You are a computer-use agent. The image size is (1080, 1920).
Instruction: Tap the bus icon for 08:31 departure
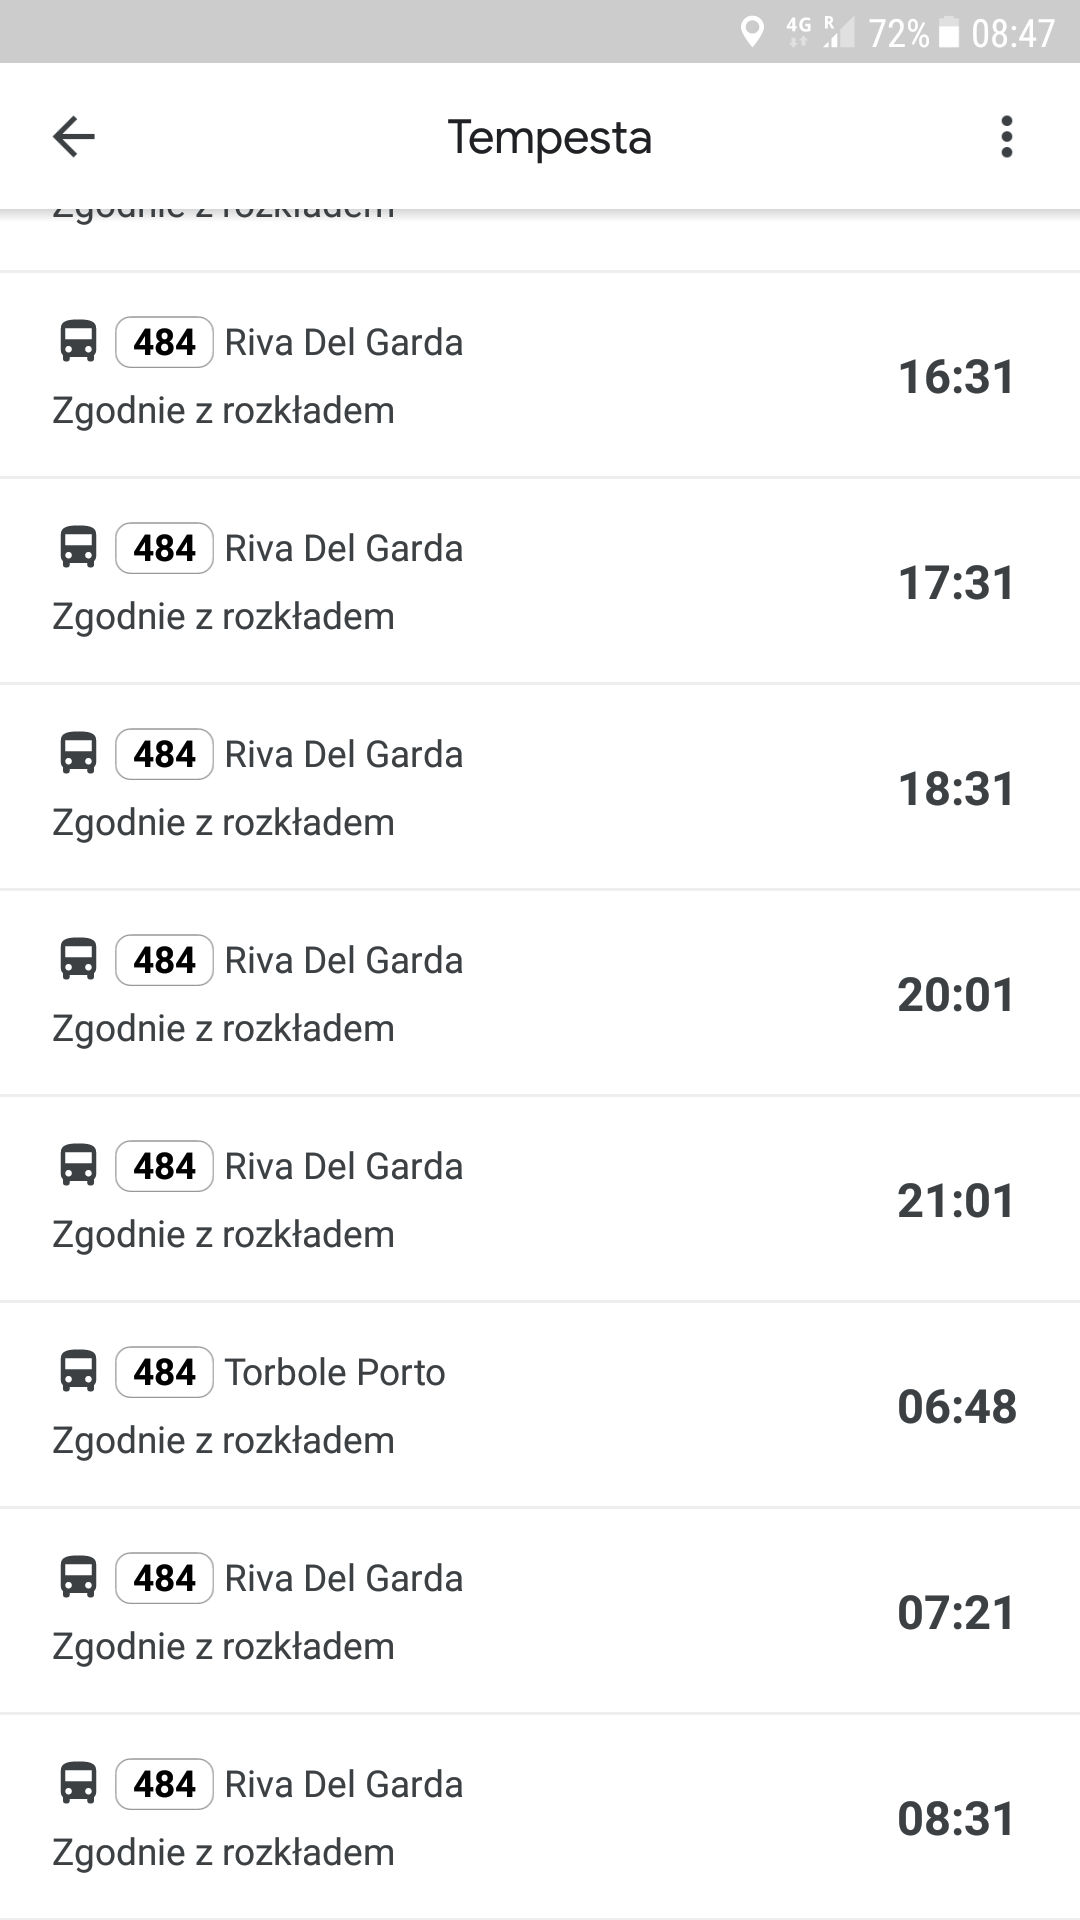(79, 1783)
